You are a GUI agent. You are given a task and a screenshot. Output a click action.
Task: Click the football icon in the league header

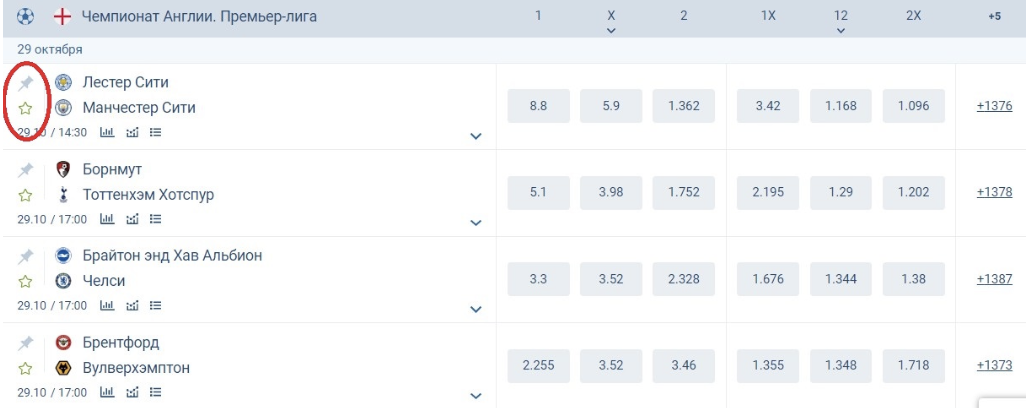click(x=25, y=17)
